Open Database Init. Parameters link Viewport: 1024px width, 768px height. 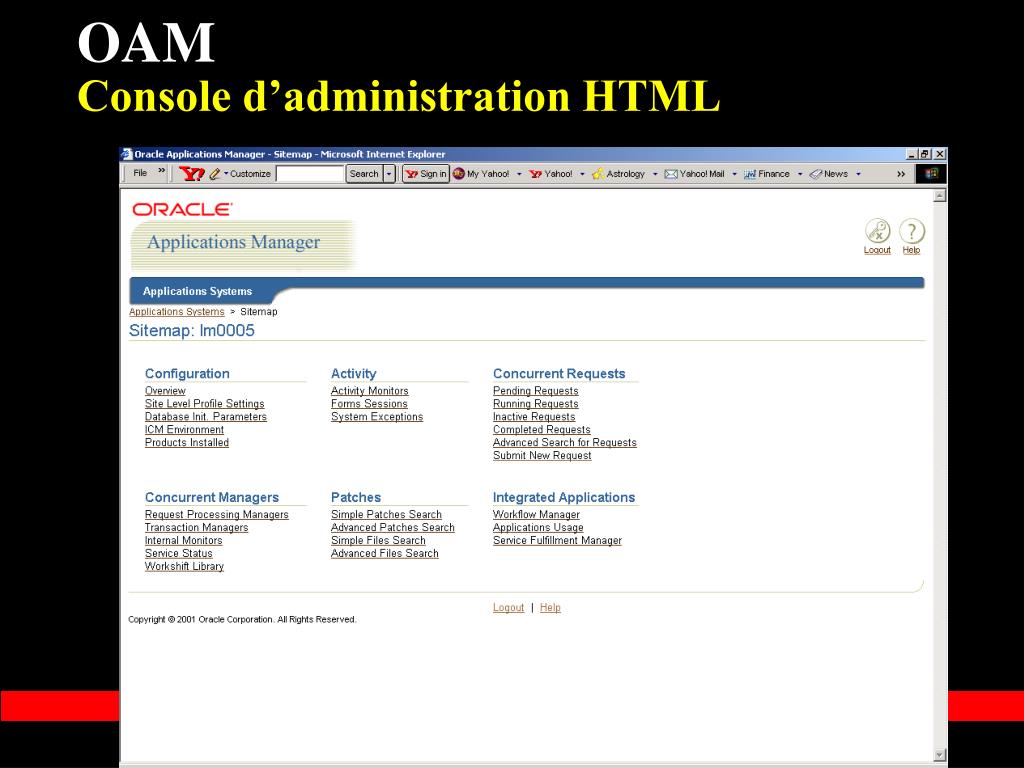pos(206,417)
